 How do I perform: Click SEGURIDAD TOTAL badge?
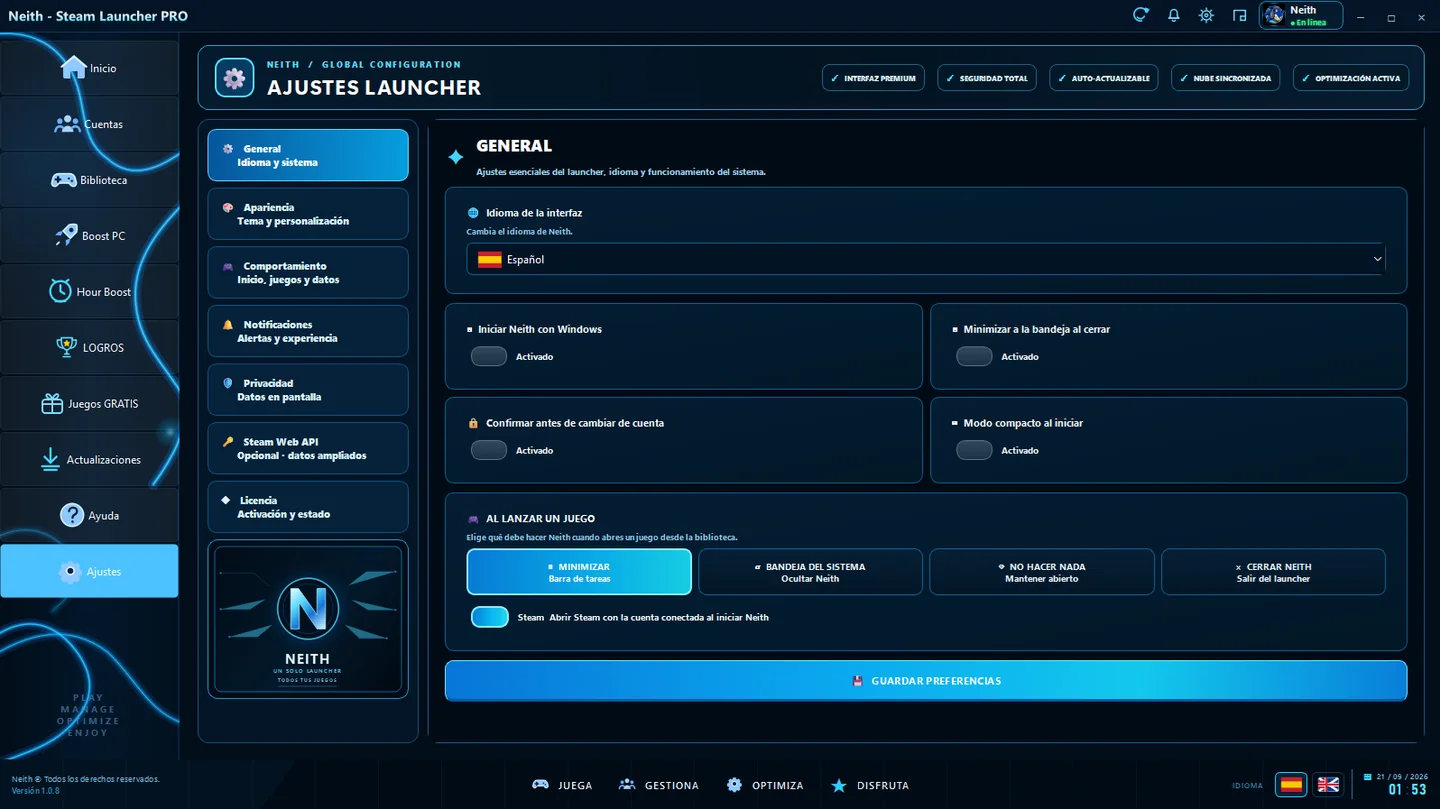[987, 78]
